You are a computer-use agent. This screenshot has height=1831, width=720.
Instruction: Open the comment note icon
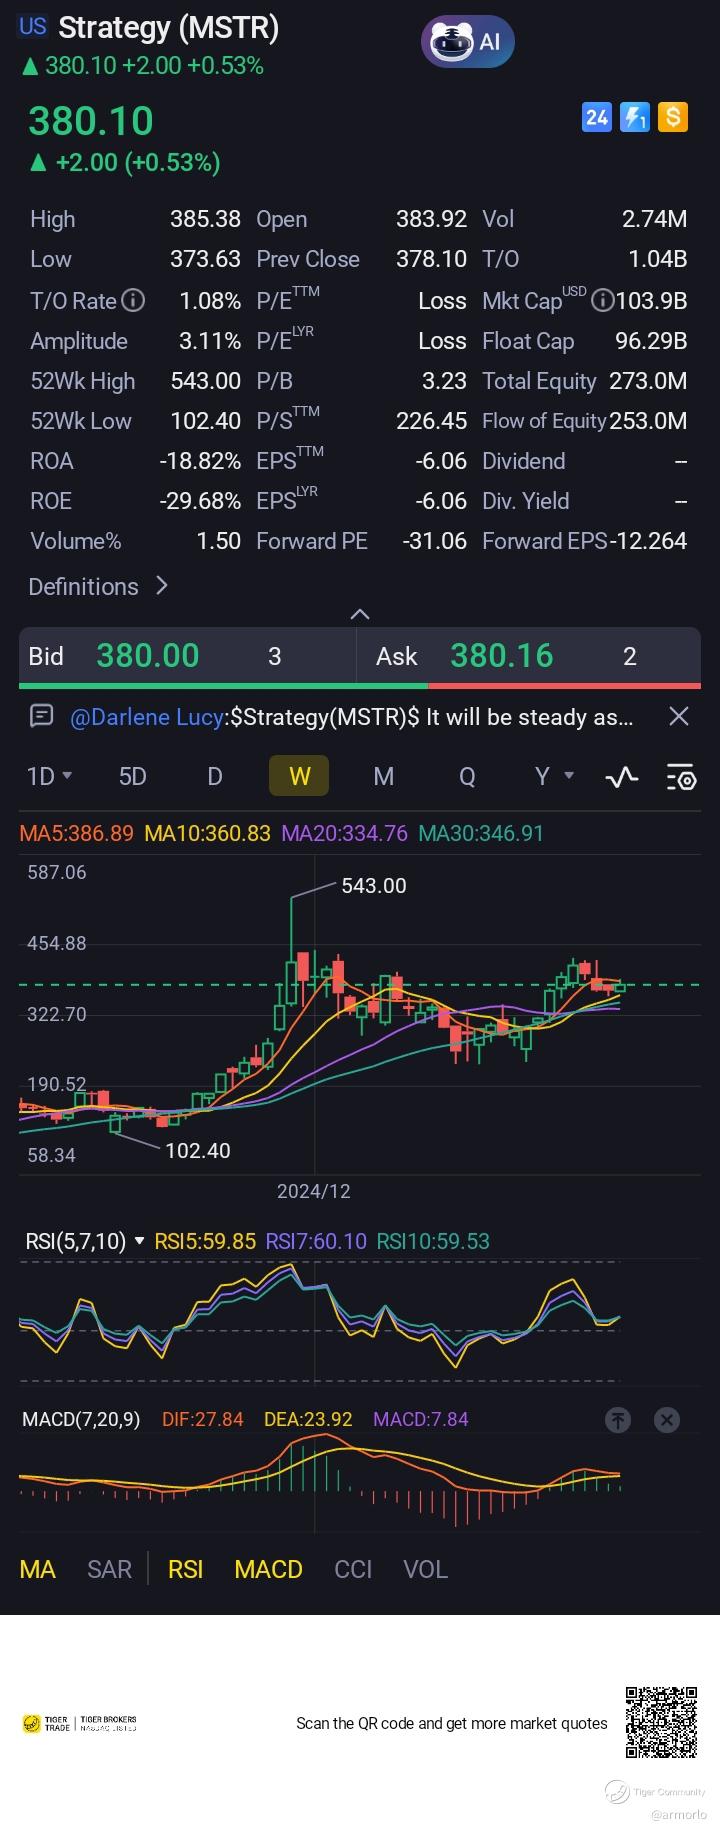pos(42,716)
